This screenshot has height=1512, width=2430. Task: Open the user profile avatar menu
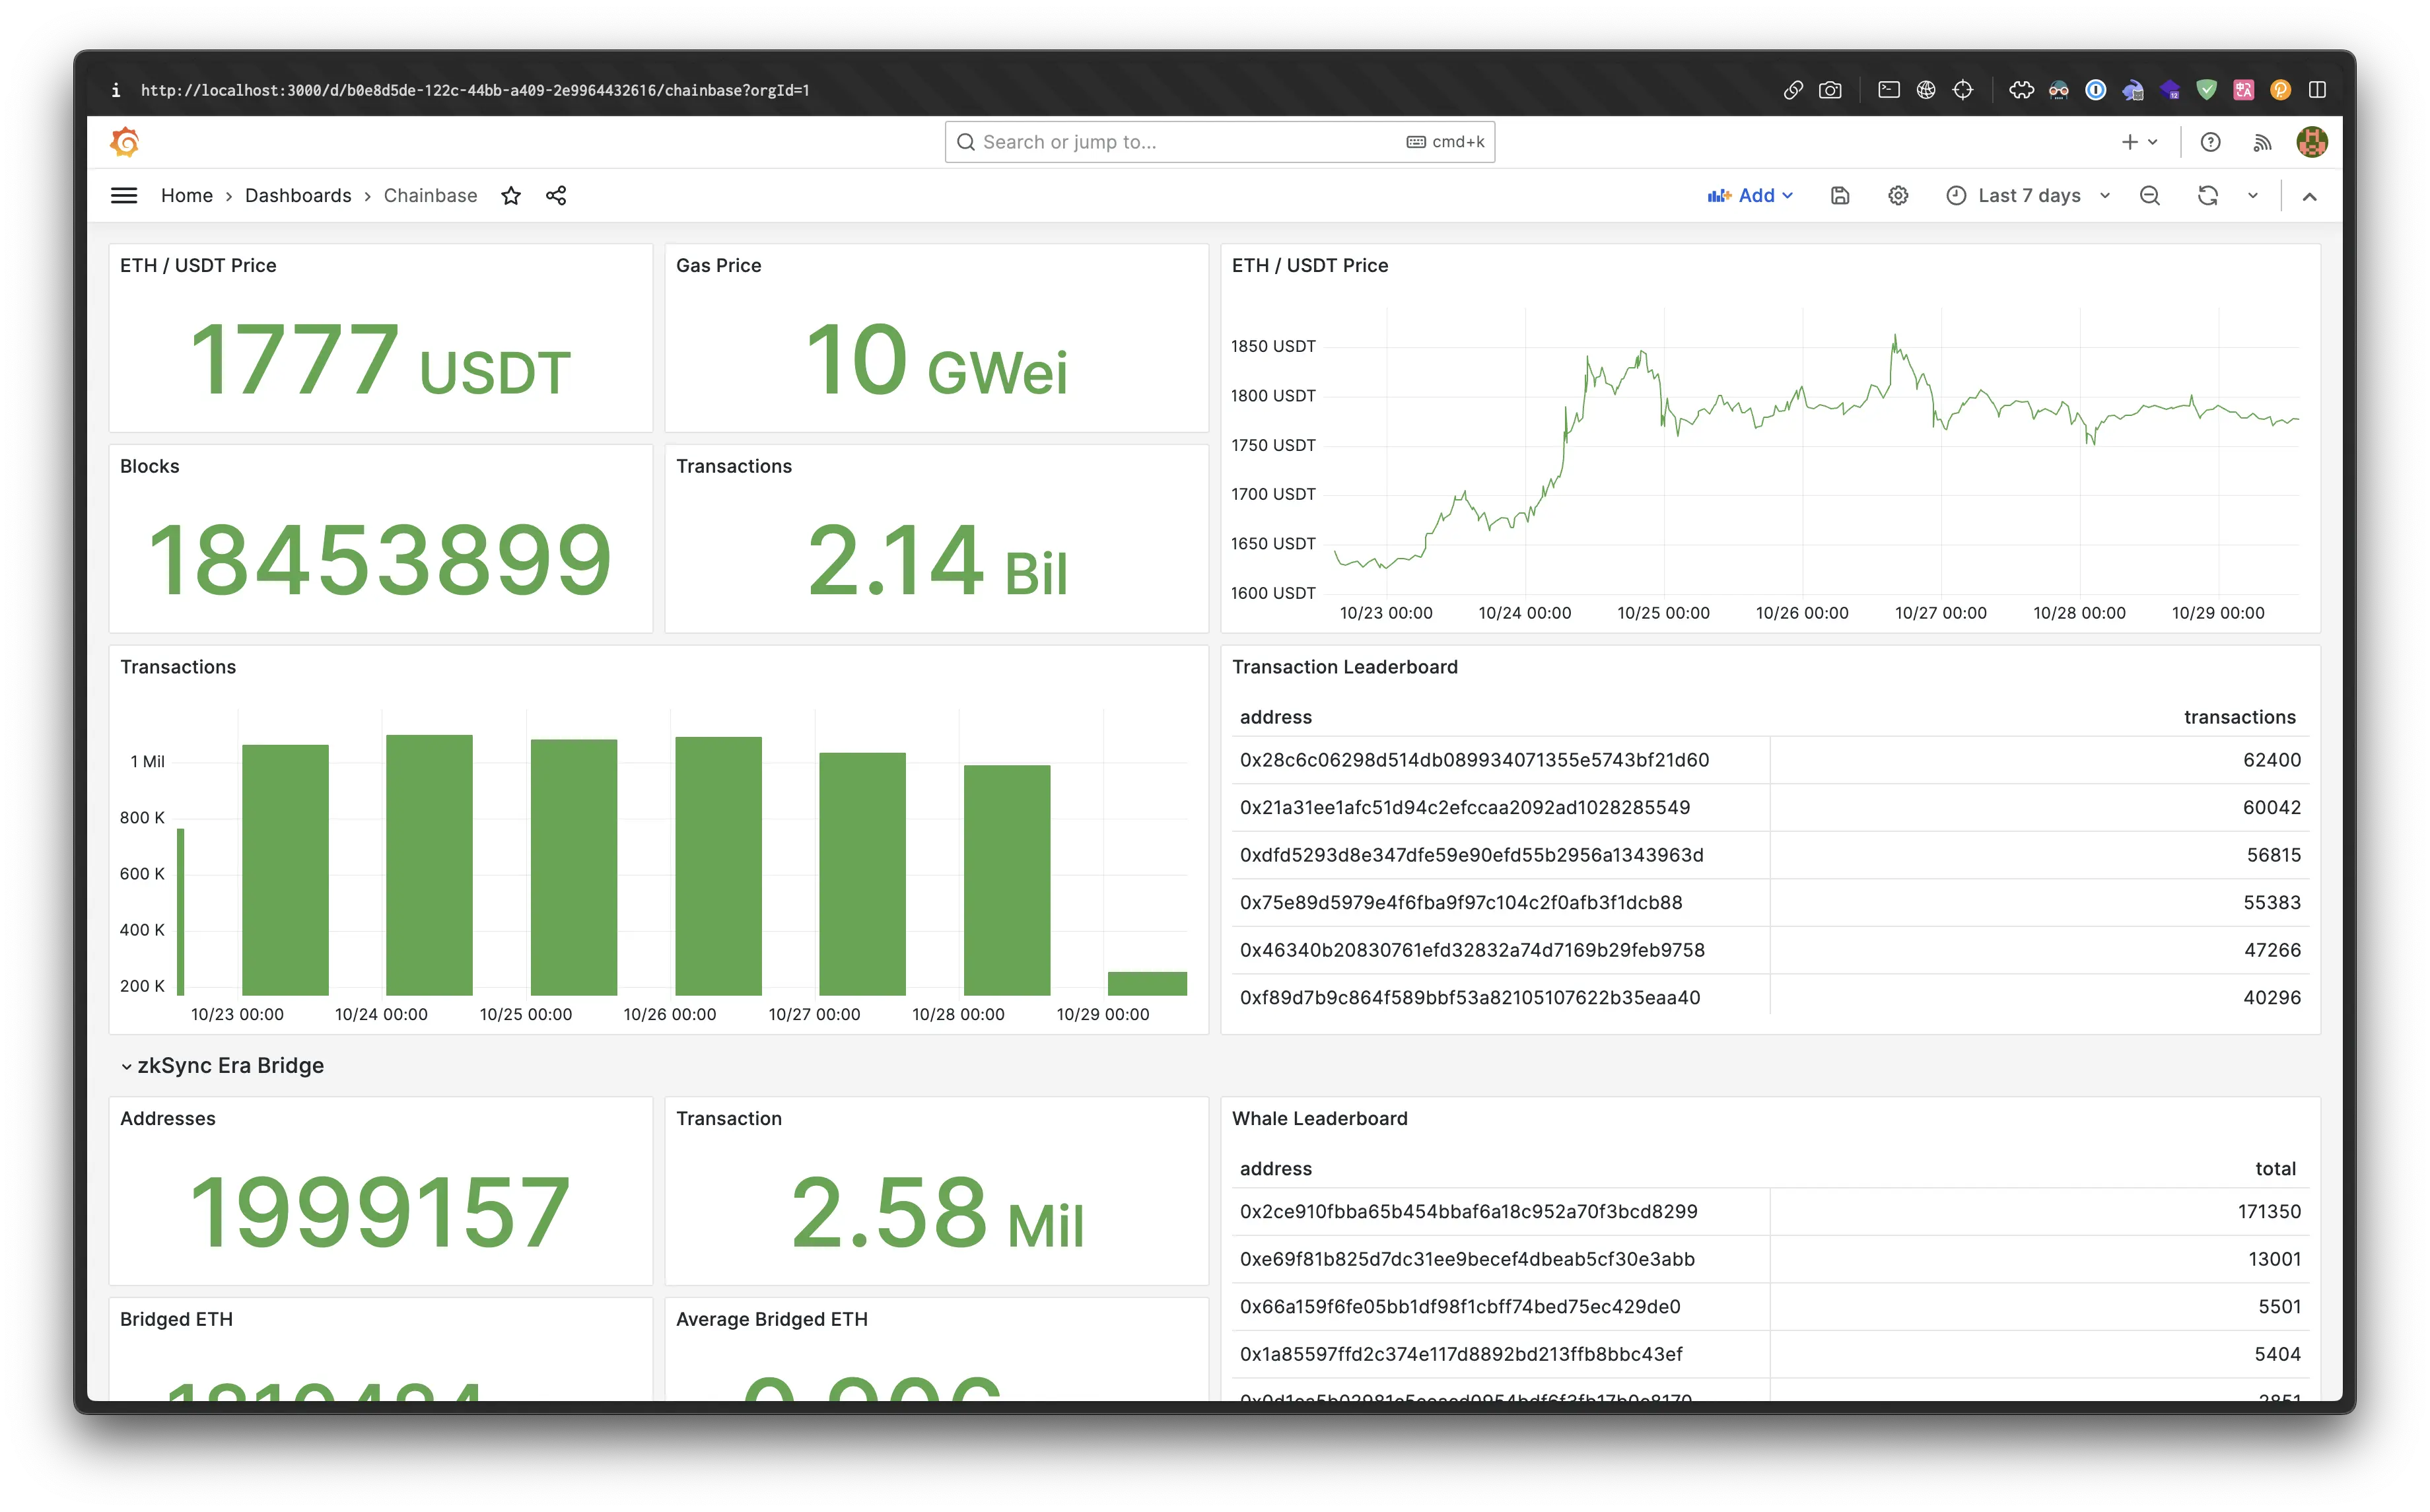2312,142
